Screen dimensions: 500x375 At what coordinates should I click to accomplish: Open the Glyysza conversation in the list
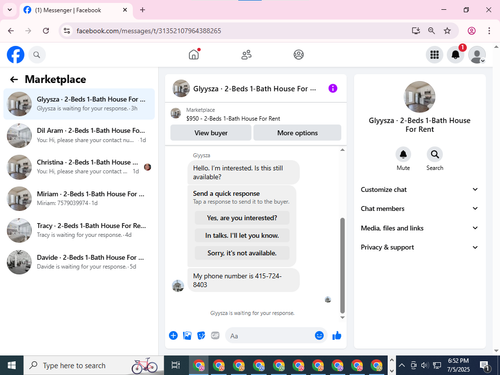click(79, 104)
